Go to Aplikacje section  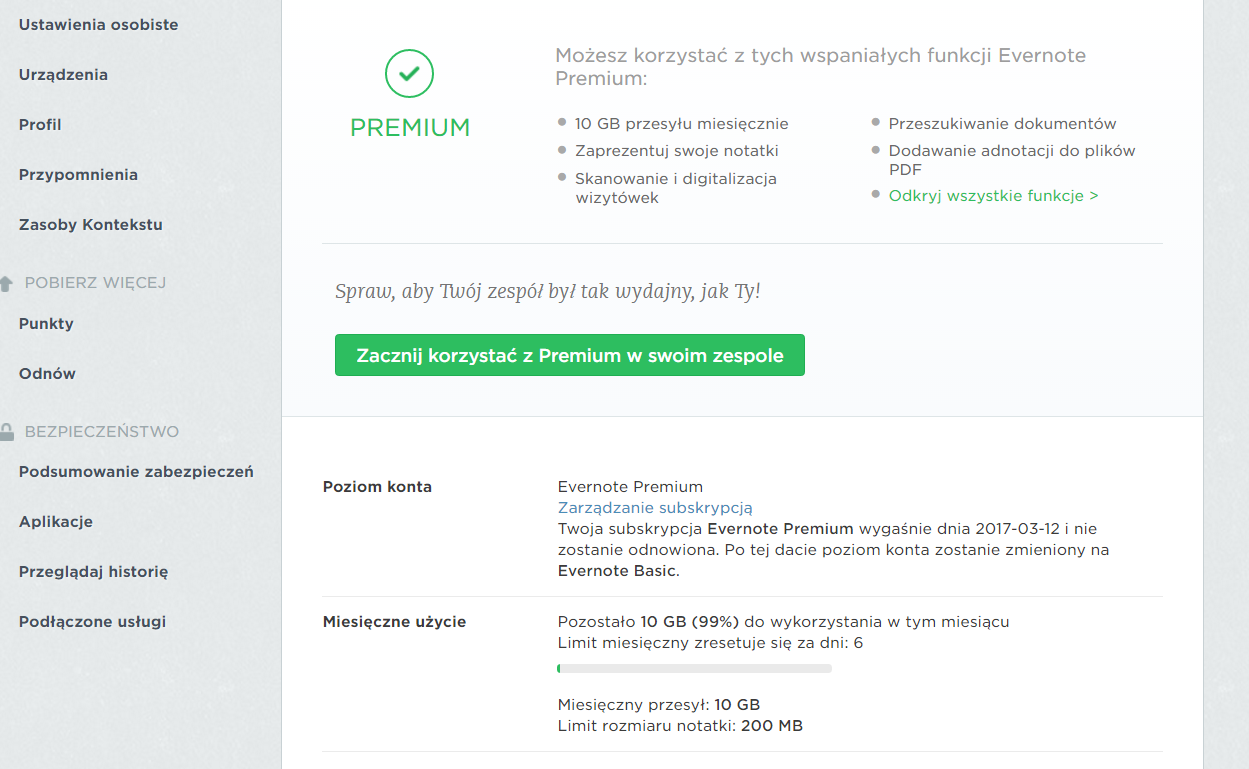tap(56, 522)
